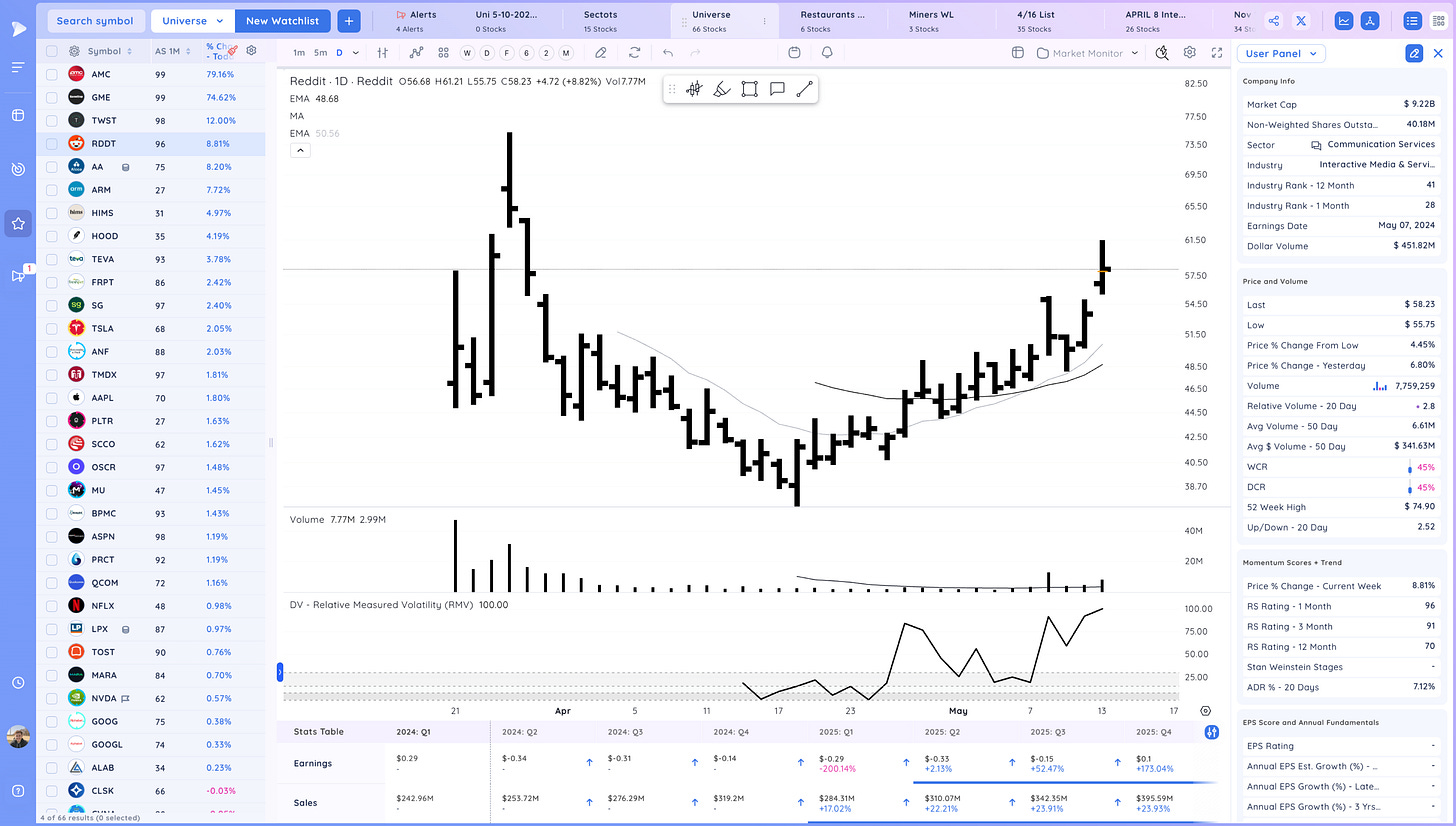Screen dimensions: 1456x826
Task: Open the user profile avatar
Action: [18, 738]
